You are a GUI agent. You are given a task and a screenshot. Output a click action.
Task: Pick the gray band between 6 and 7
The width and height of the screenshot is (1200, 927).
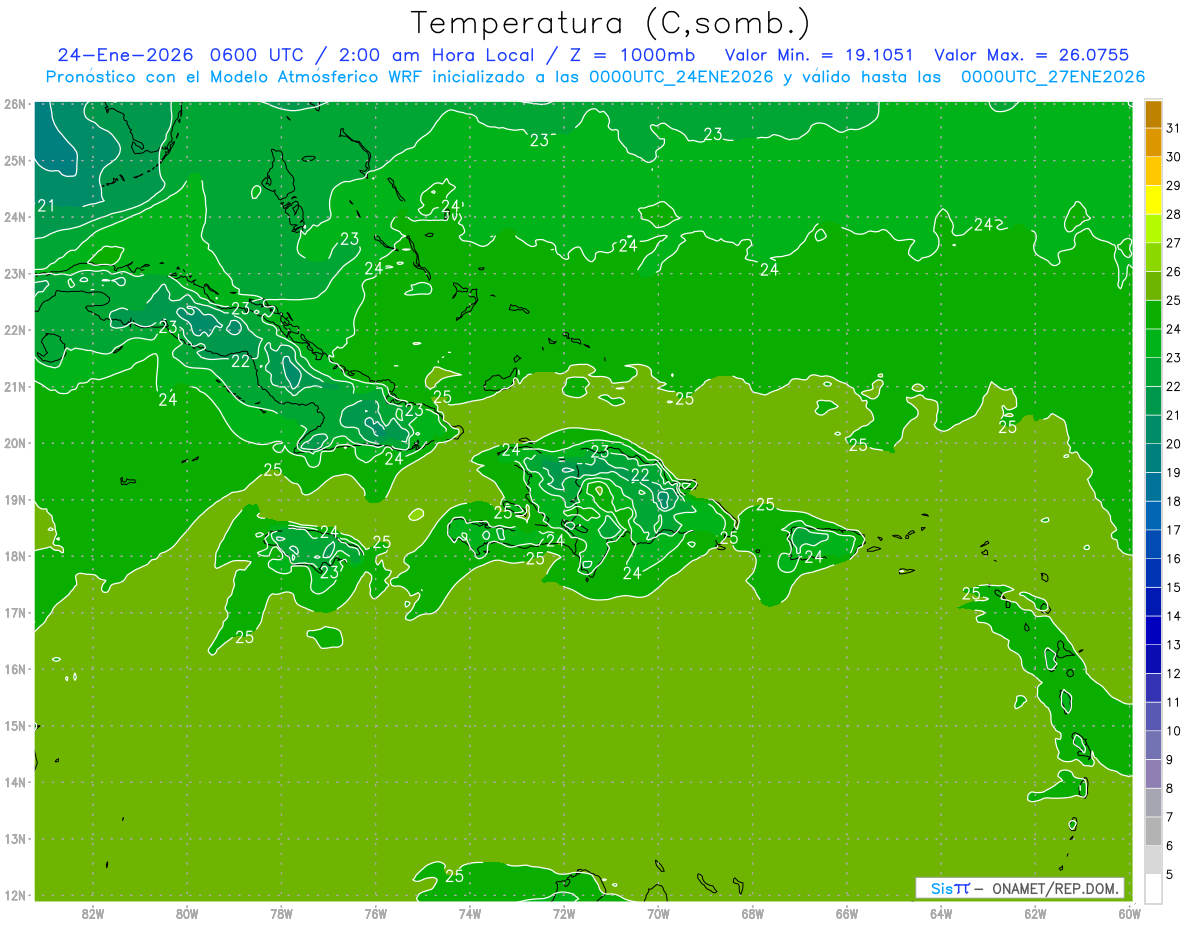click(x=1153, y=831)
